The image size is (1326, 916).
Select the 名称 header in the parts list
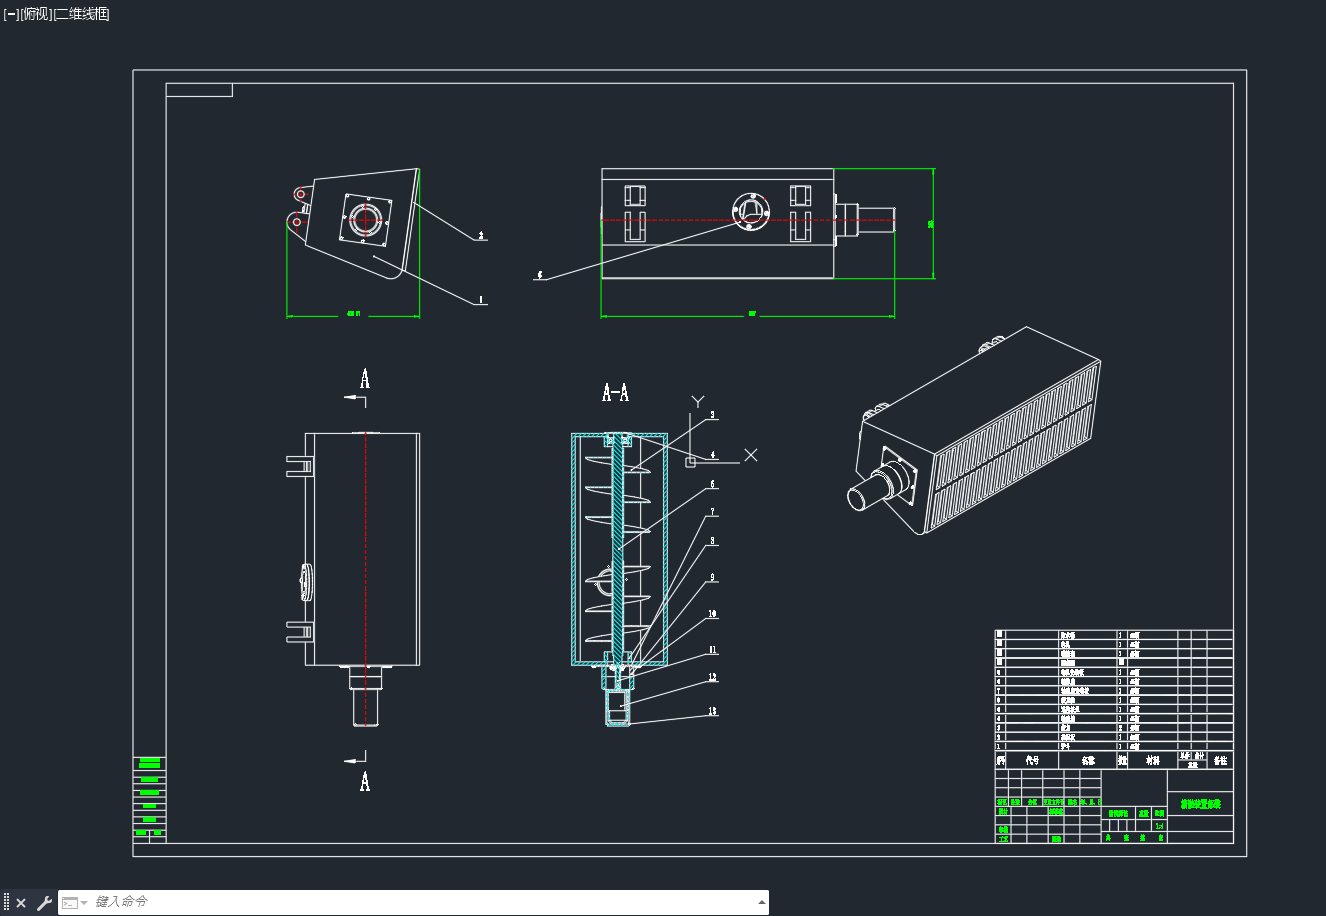[1088, 760]
